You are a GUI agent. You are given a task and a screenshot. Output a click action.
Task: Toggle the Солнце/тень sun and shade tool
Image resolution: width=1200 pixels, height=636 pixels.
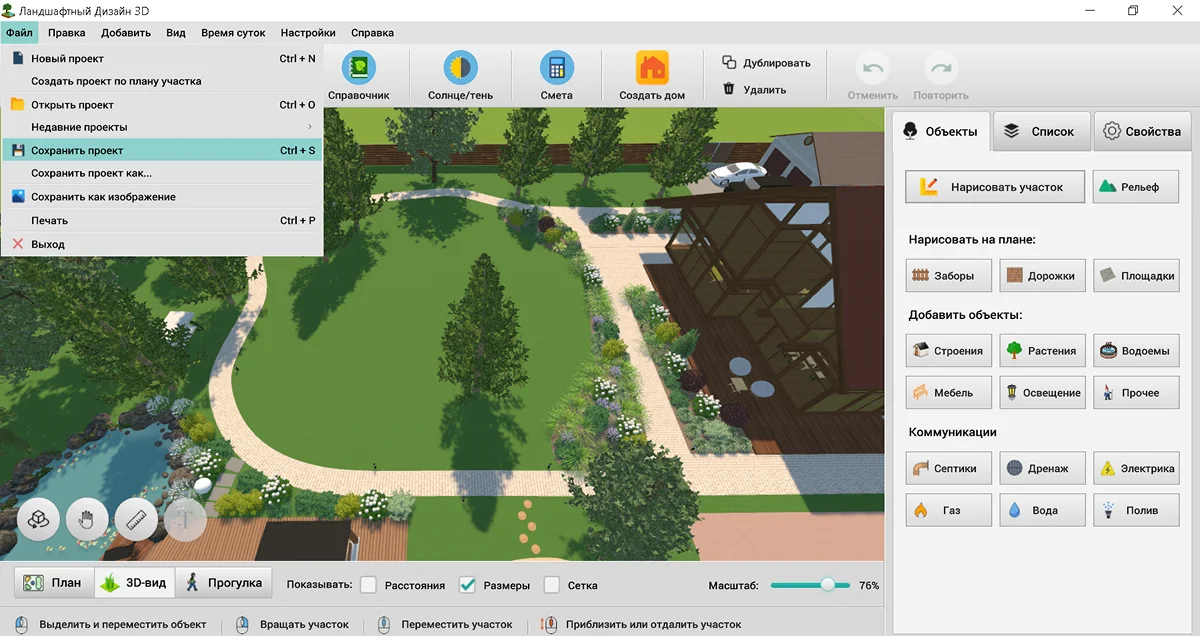point(461,68)
